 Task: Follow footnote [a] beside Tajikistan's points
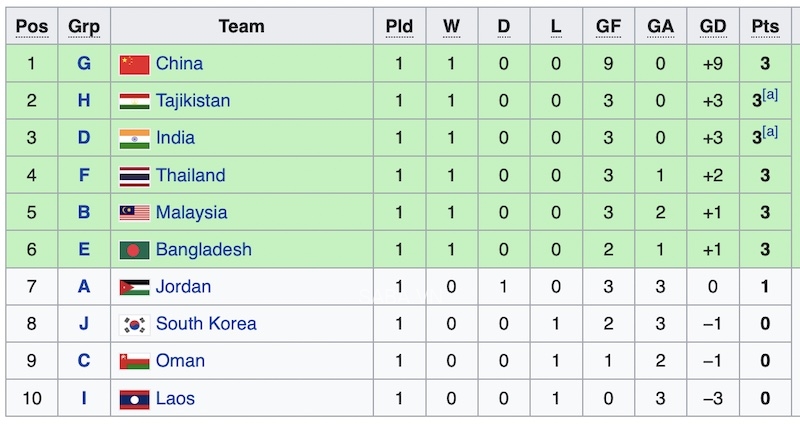pos(769,96)
